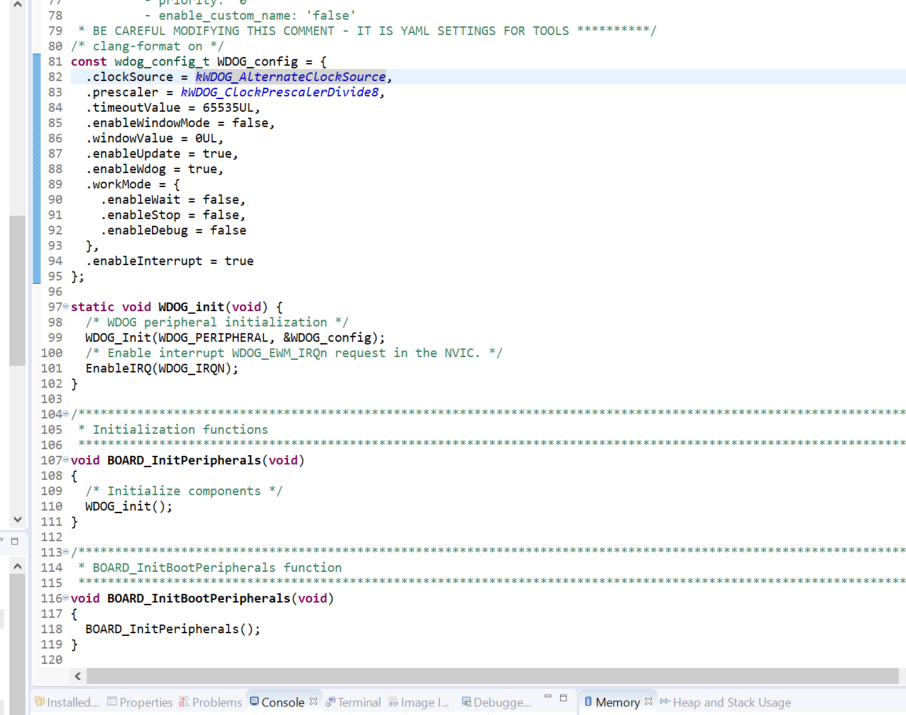Image resolution: width=906 pixels, height=715 pixels.
Task: Click kWDOG_ClockPrescalerDivide8 on line 83
Action: (x=280, y=92)
